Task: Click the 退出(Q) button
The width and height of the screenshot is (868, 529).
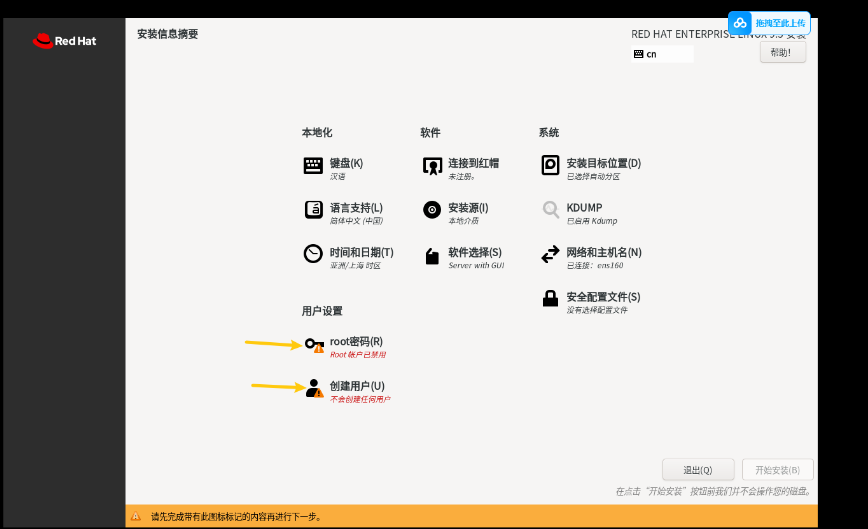Action: click(698, 470)
